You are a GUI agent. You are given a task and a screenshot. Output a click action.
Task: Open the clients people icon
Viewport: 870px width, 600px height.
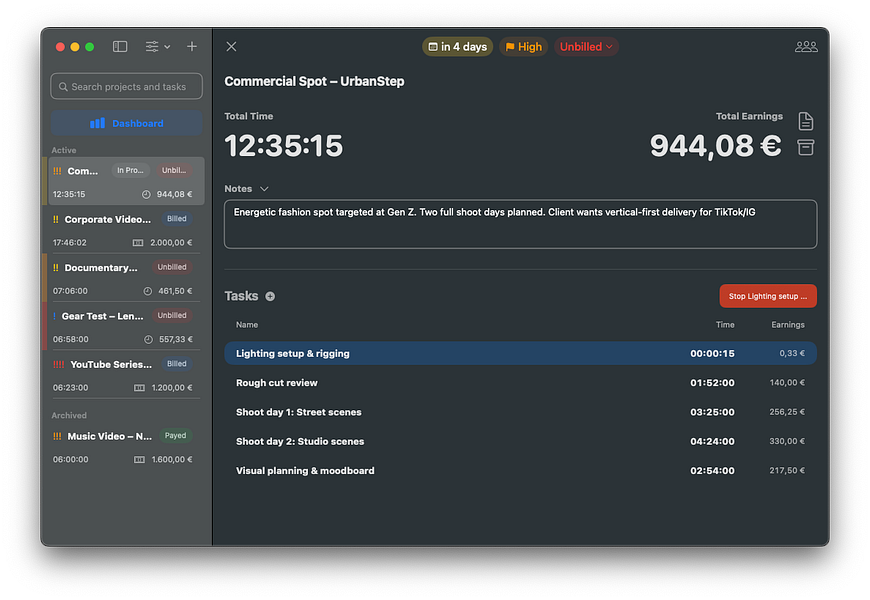(806, 47)
